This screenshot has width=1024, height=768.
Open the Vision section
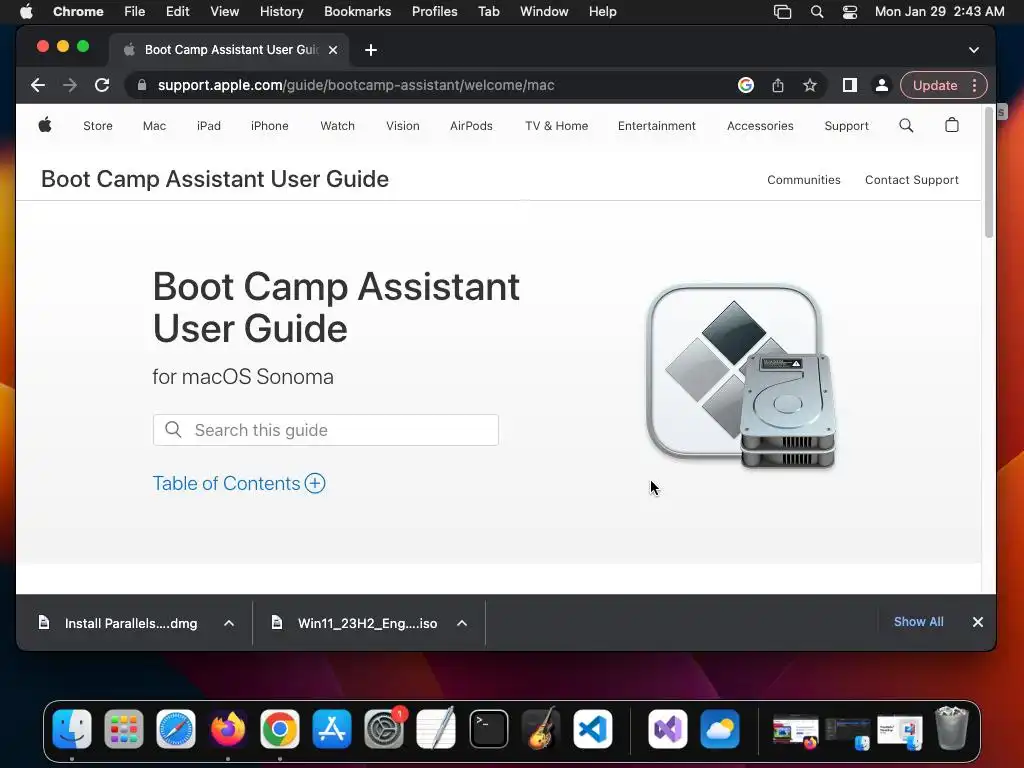point(403,125)
